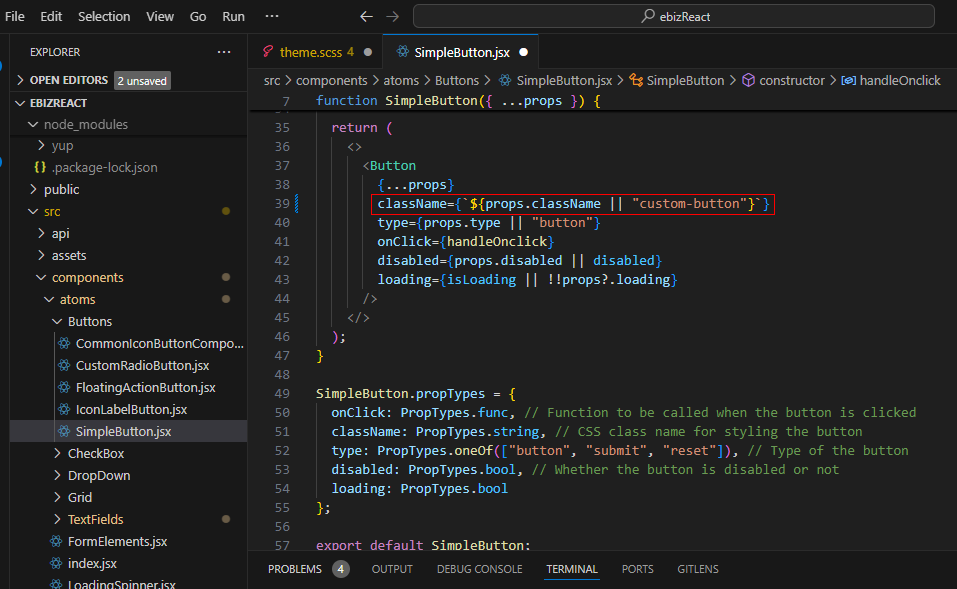Image resolution: width=957 pixels, height=589 pixels.
Task: Expand the DropDown folder
Action: [x=92, y=475]
